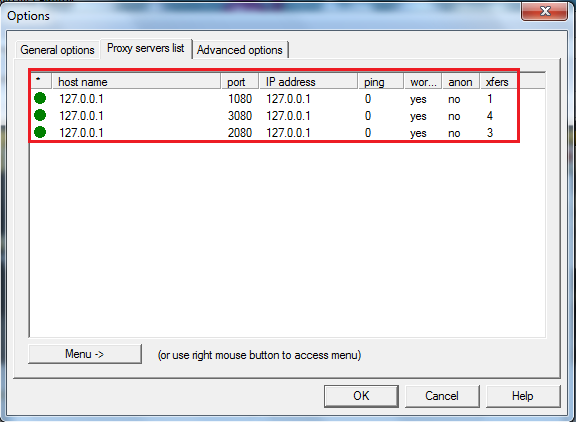Screen dimensions: 576x422
Task: Click the xfers column header
Action: (x=498, y=82)
